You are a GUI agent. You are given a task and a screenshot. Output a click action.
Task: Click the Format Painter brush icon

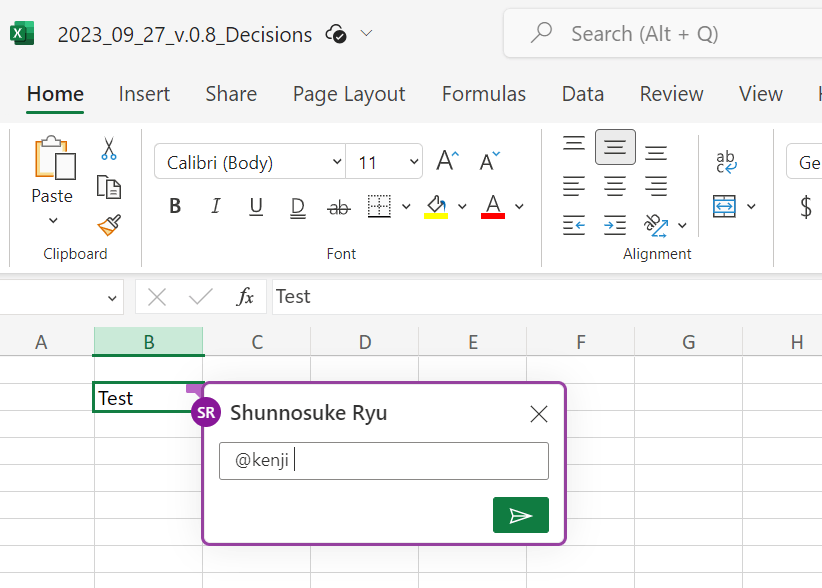pos(109,224)
